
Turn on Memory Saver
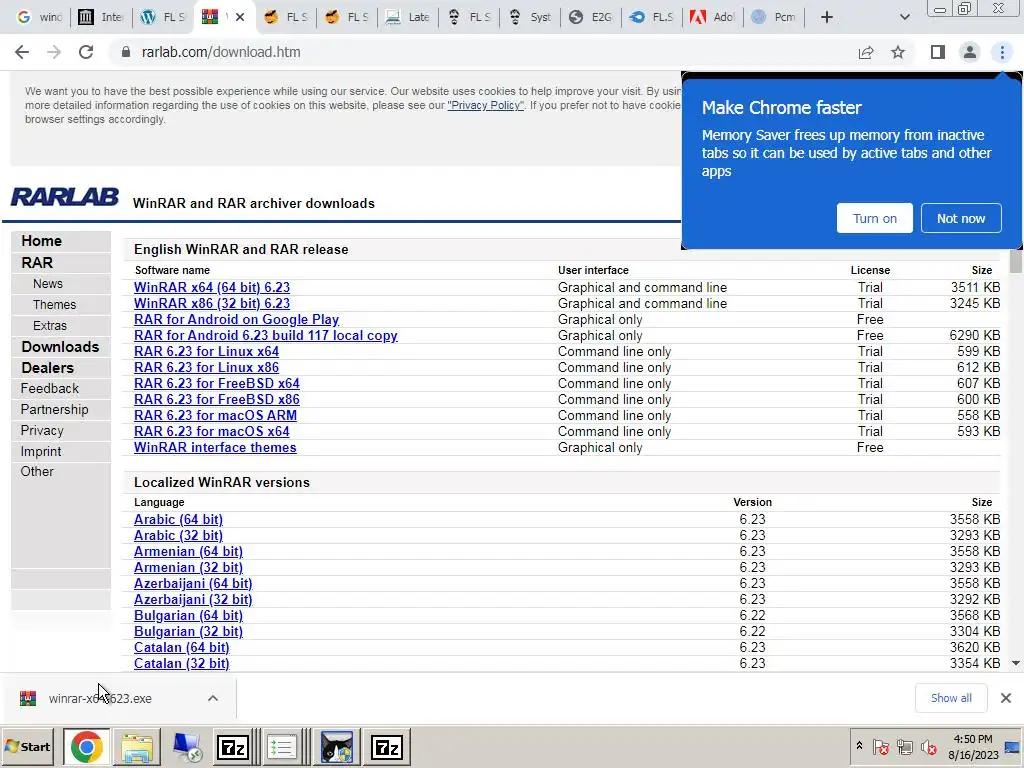874,218
